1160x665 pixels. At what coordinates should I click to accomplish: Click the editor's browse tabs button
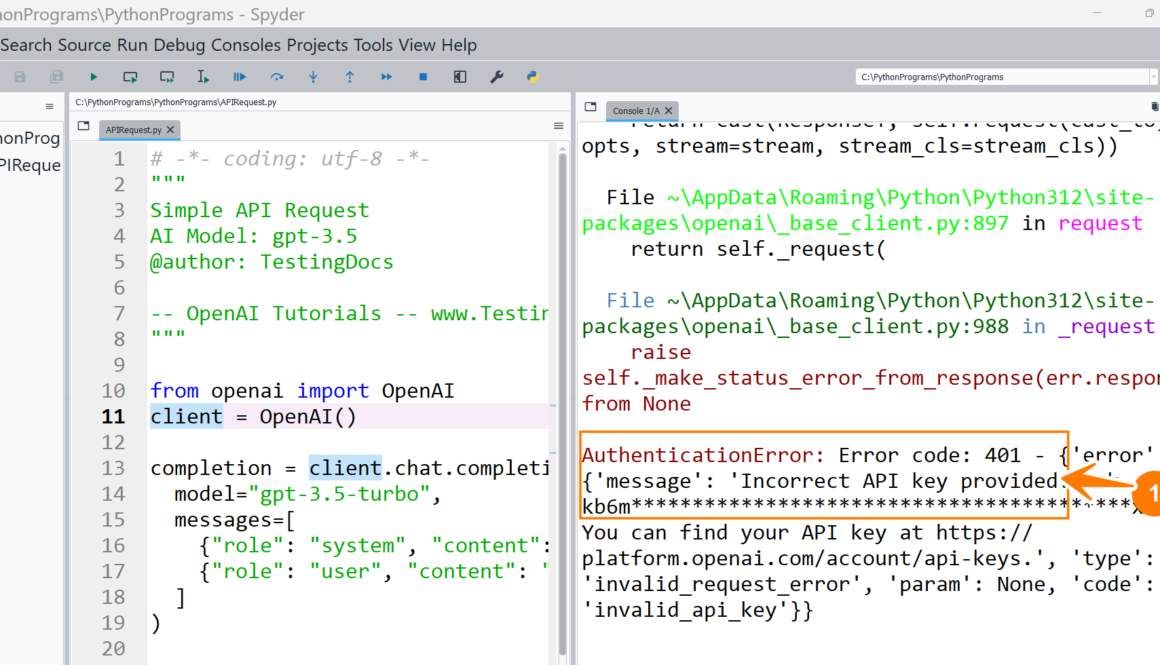pyautogui.click(x=84, y=127)
